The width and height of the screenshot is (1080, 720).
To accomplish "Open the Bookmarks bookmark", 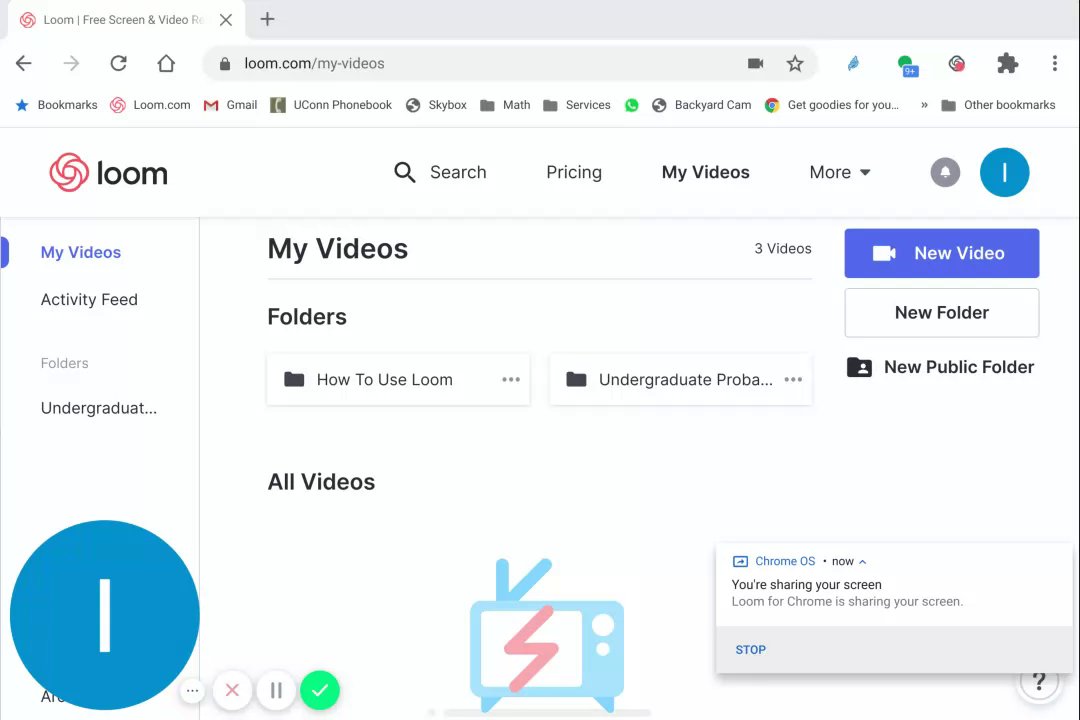I will [x=56, y=105].
